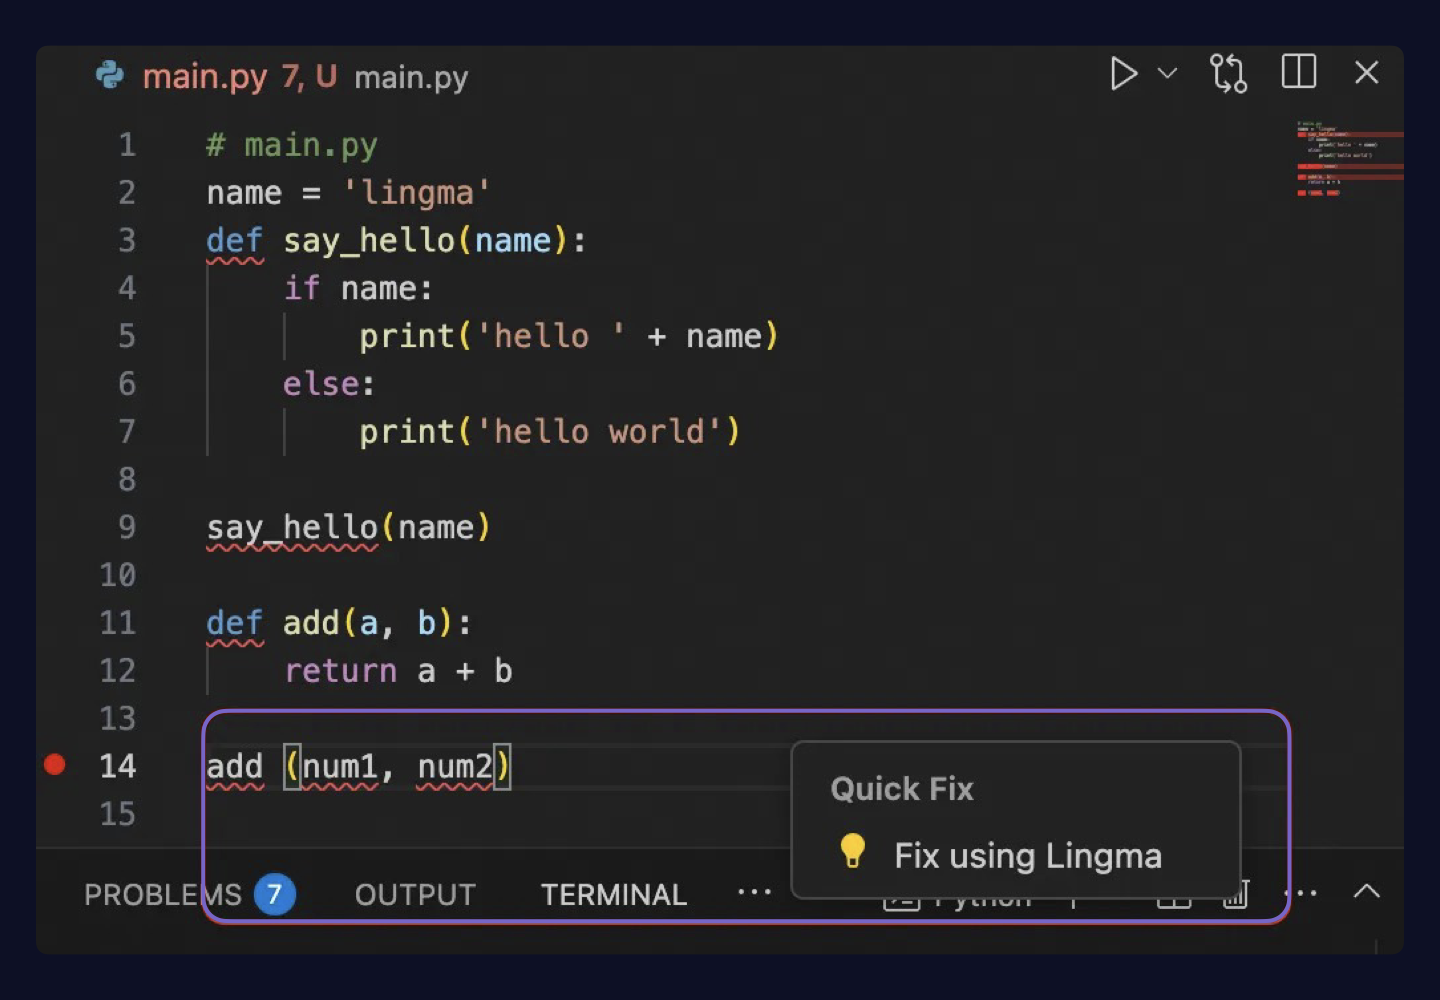Select the main.py 7, U editor tab

pyautogui.click(x=239, y=77)
